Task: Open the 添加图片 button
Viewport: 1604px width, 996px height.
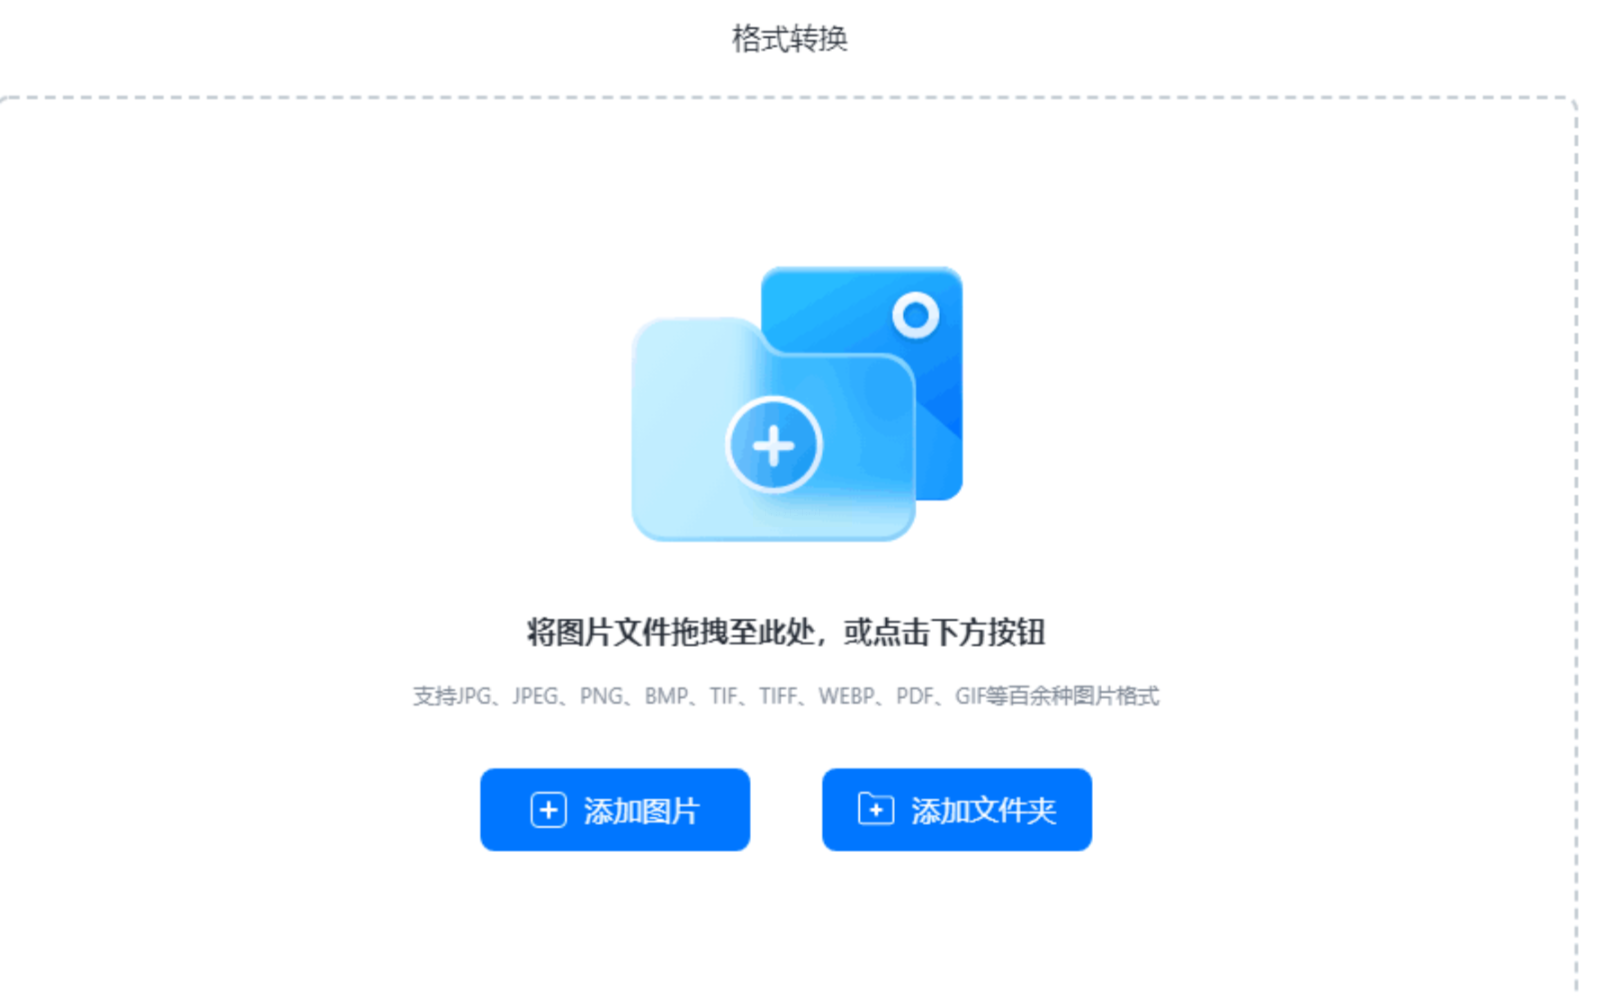Action: (615, 810)
